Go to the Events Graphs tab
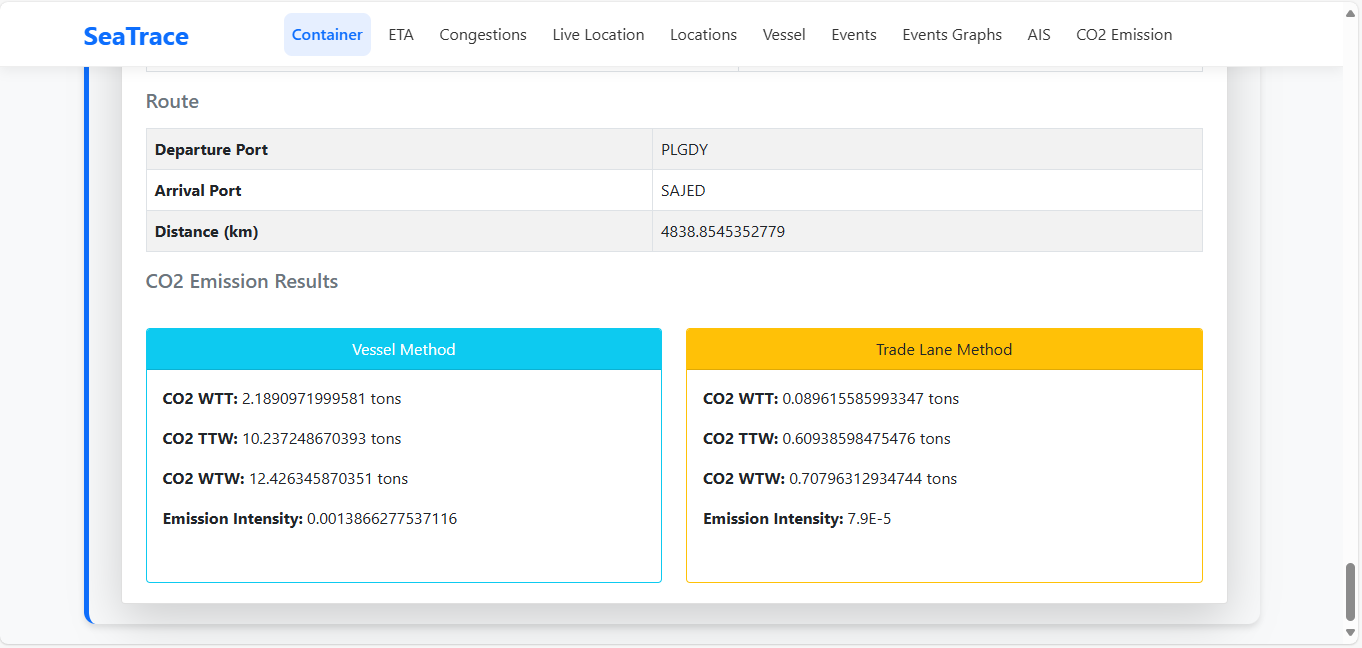This screenshot has width=1362, height=648. pyautogui.click(x=952, y=34)
